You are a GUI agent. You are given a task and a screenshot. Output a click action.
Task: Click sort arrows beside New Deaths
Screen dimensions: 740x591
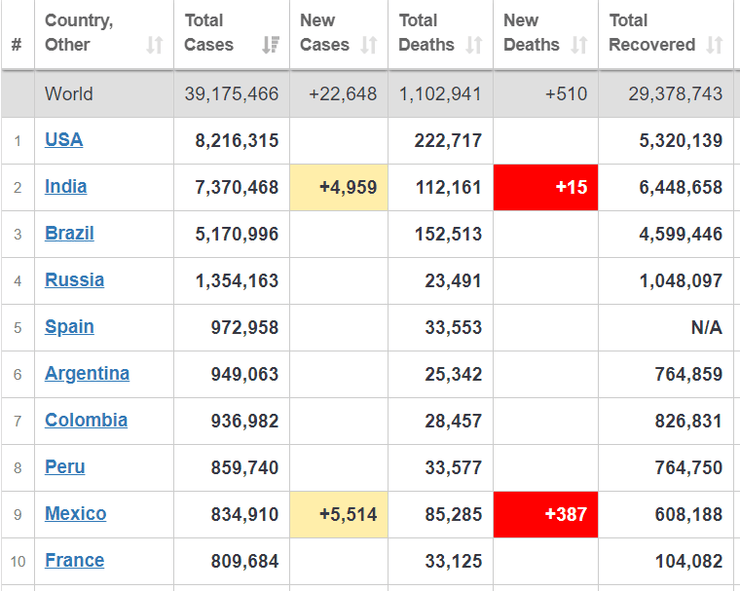tap(579, 45)
